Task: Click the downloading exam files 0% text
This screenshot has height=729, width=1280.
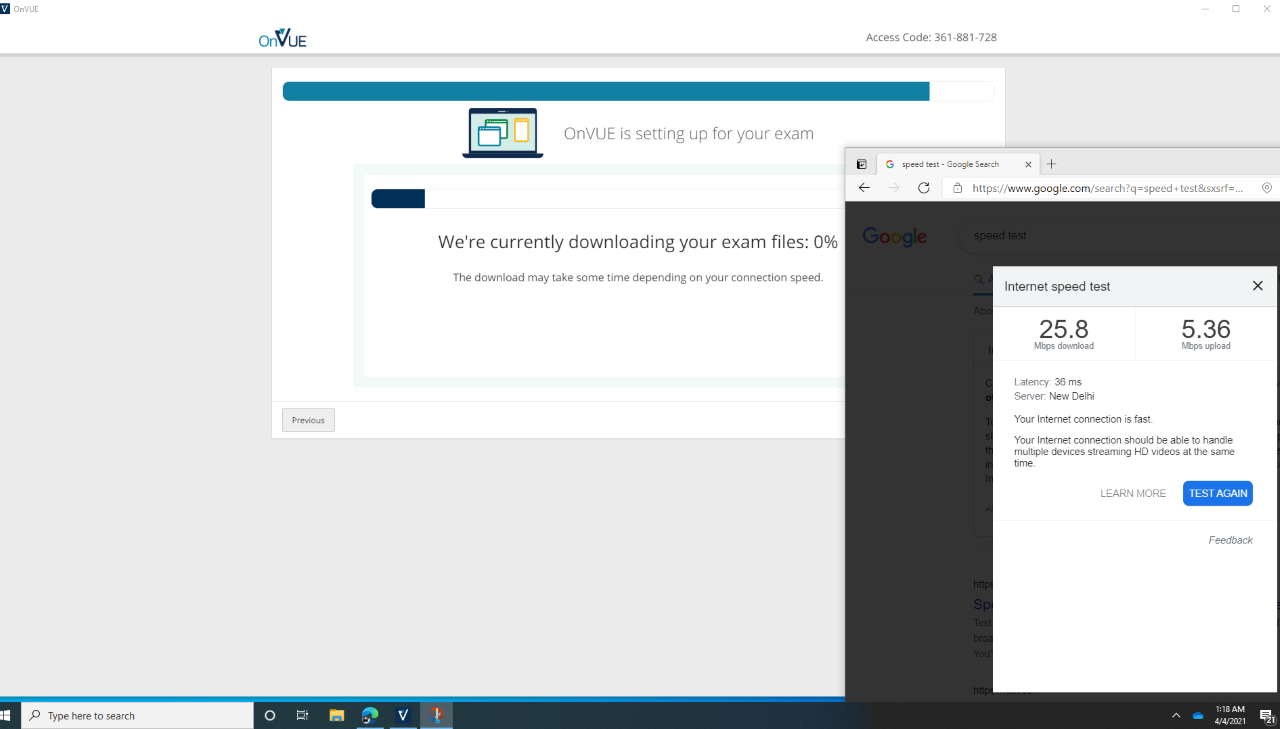Action: coord(638,242)
